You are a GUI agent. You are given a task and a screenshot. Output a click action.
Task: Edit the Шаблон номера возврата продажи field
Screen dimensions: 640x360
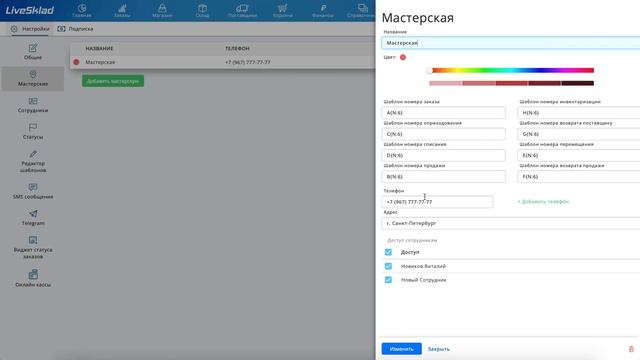tap(579, 176)
